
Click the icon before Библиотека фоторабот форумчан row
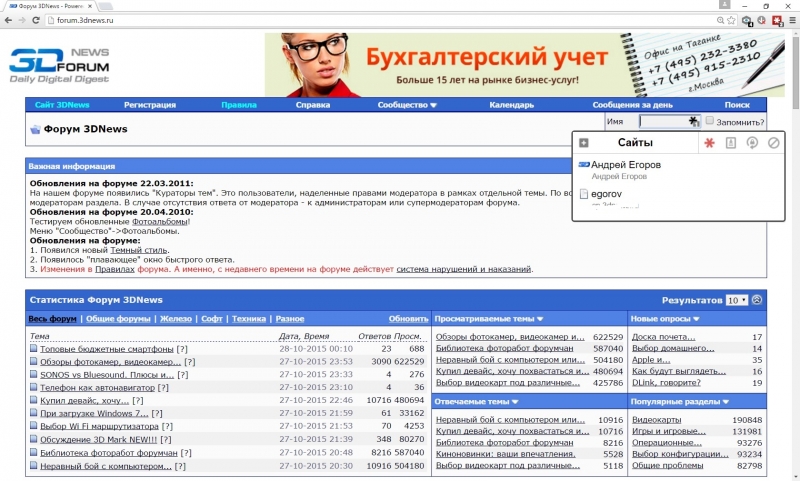(34, 452)
